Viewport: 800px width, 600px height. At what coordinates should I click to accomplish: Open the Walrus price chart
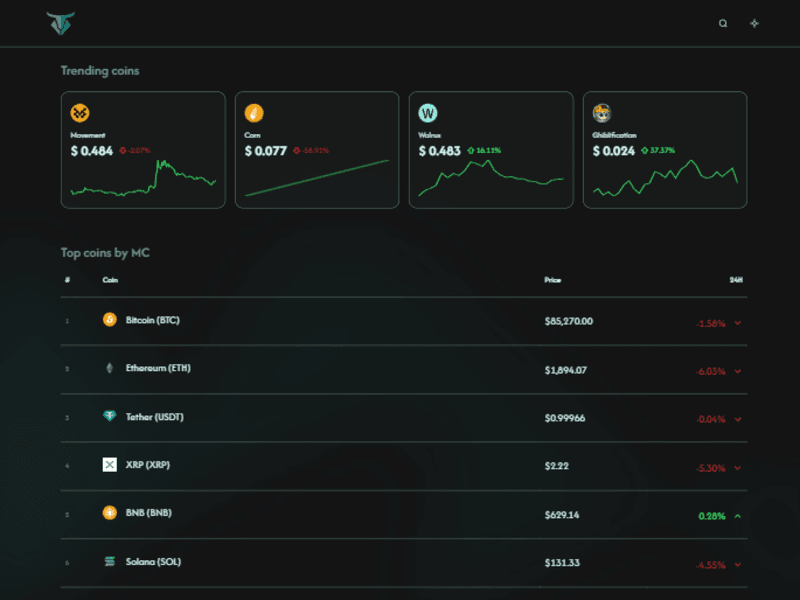point(491,178)
